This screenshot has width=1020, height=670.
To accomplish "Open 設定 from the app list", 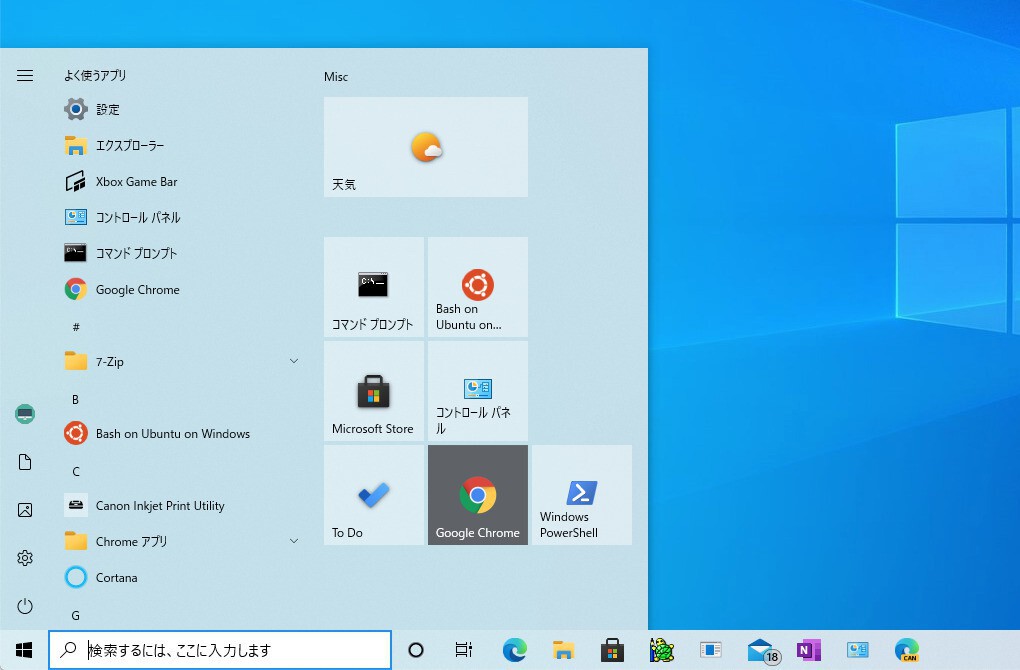I will pyautogui.click(x=107, y=110).
